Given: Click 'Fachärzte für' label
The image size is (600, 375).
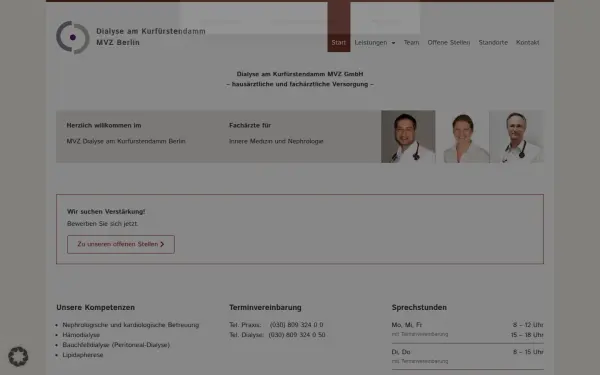Looking at the screenshot, I should click(x=250, y=125).
